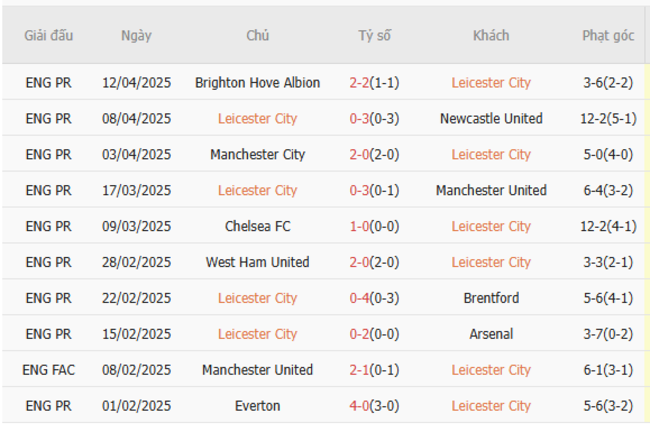Select Everton in the last row
The height and width of the screenshot is (432, 650).
point(257,407)
